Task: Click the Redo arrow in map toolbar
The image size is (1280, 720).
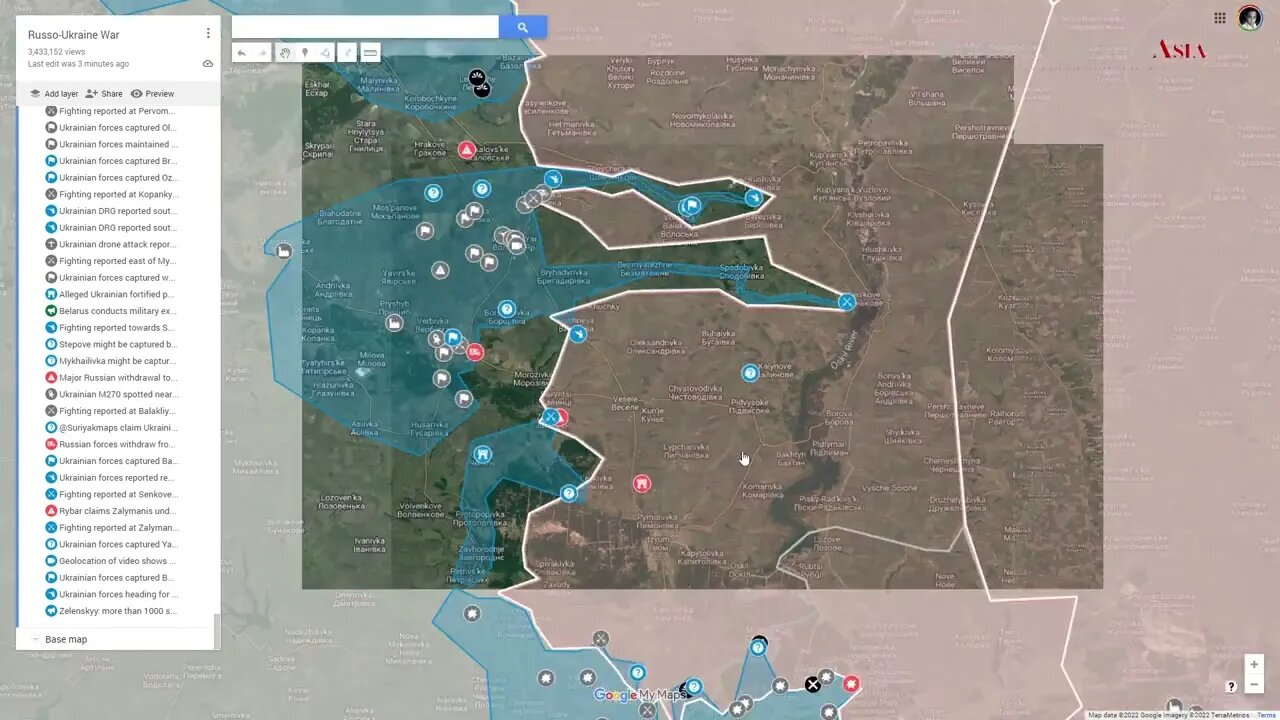Action: [x=262, y=53]
